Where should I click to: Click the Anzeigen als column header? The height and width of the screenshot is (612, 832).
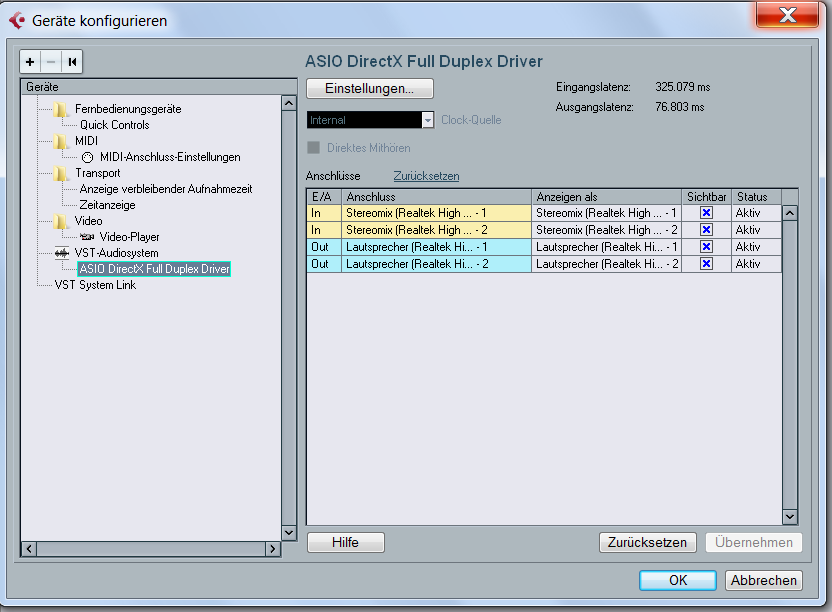(606, 197)
